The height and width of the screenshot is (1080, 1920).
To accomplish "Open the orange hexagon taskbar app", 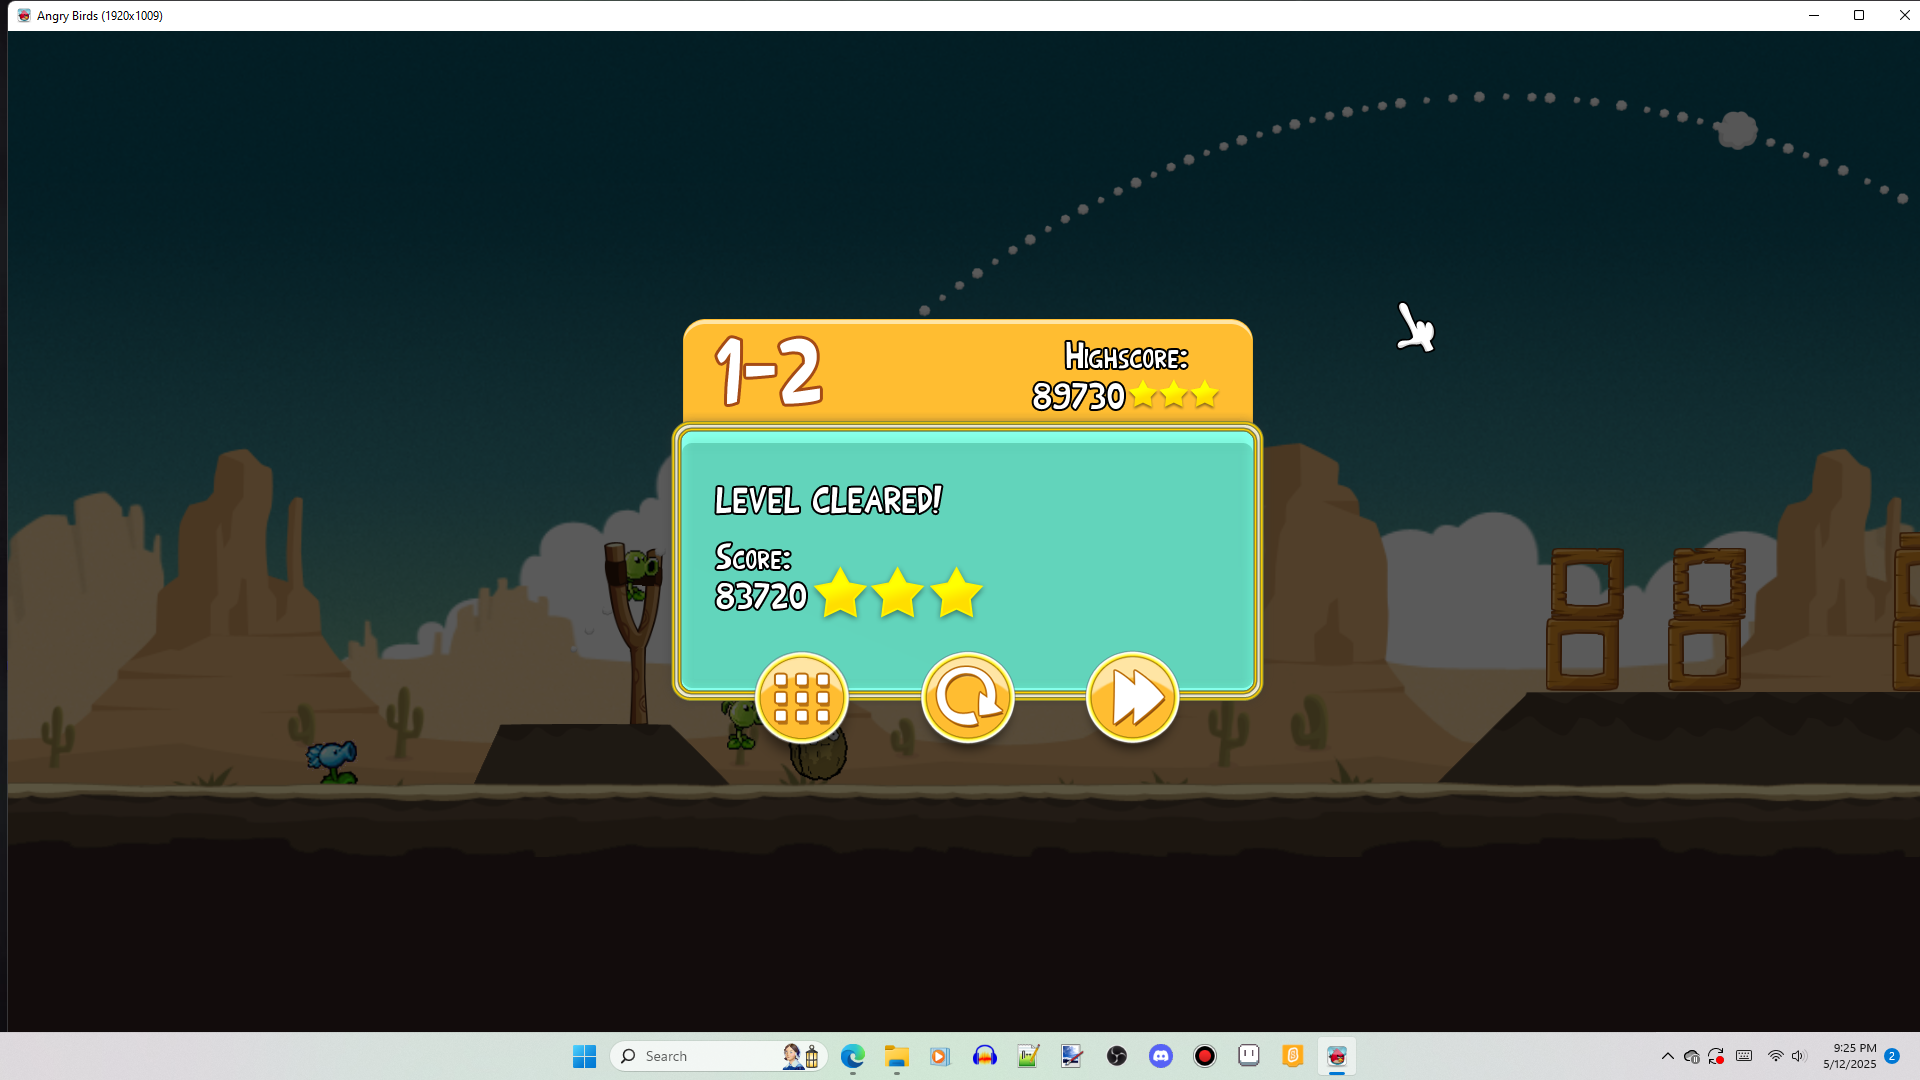I will point(1293,1056).
